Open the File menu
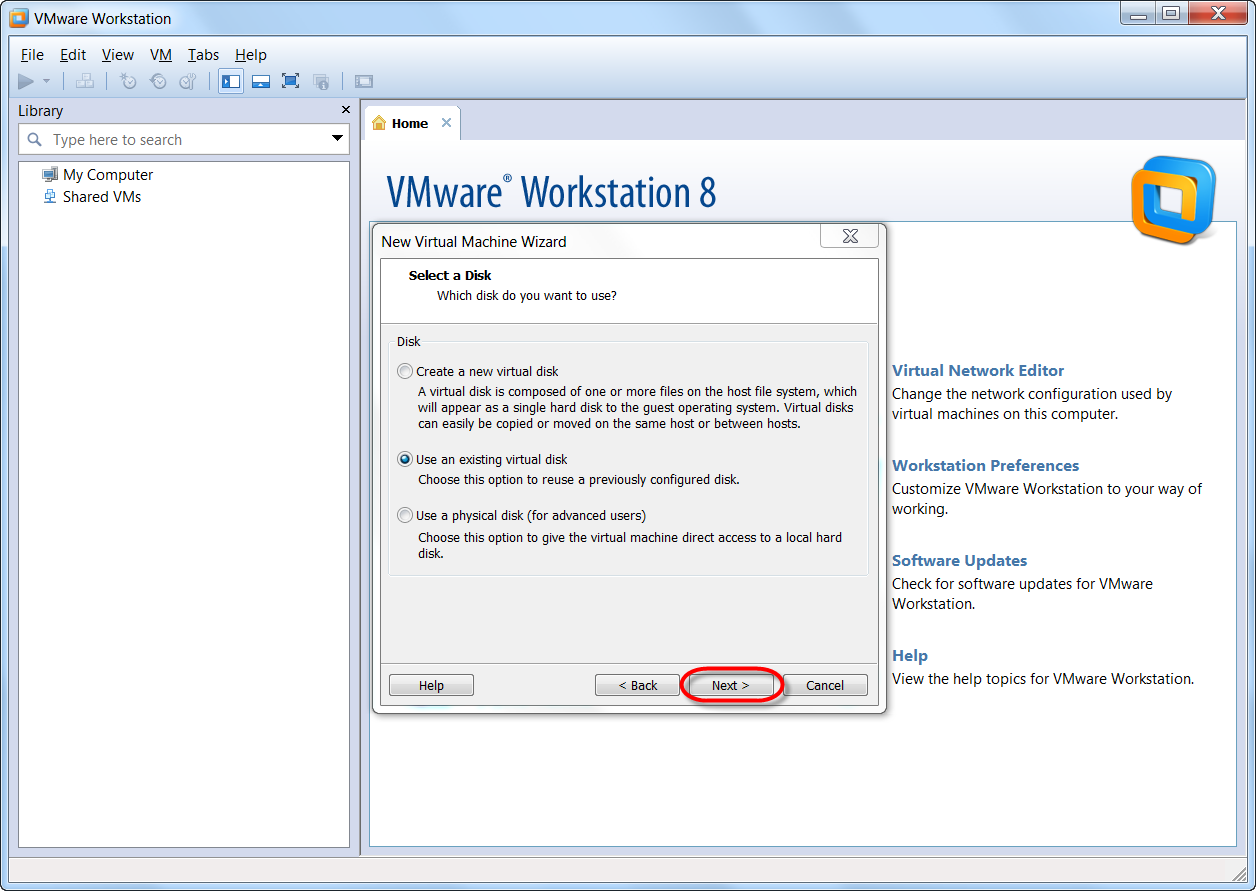Screen dimensions: 1256x891 (x=32, y=55)
